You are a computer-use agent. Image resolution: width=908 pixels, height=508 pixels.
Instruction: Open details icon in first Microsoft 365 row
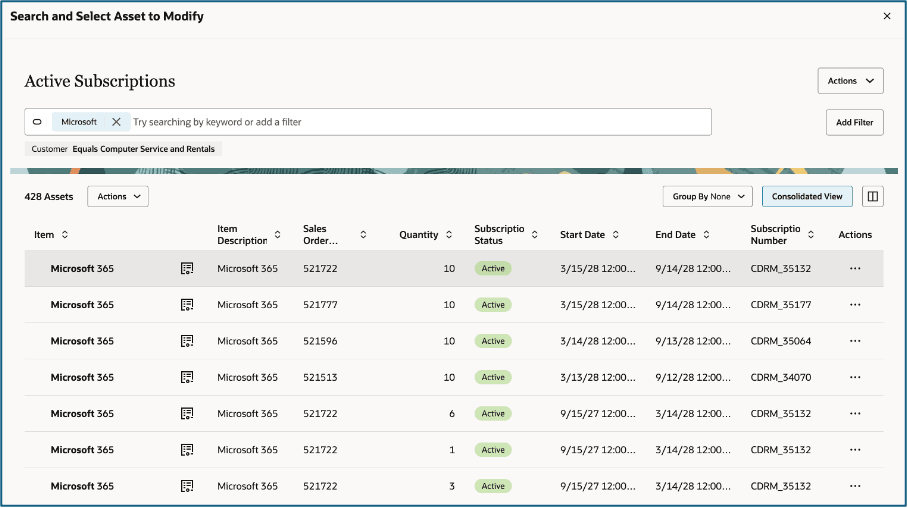coord(186,268)
